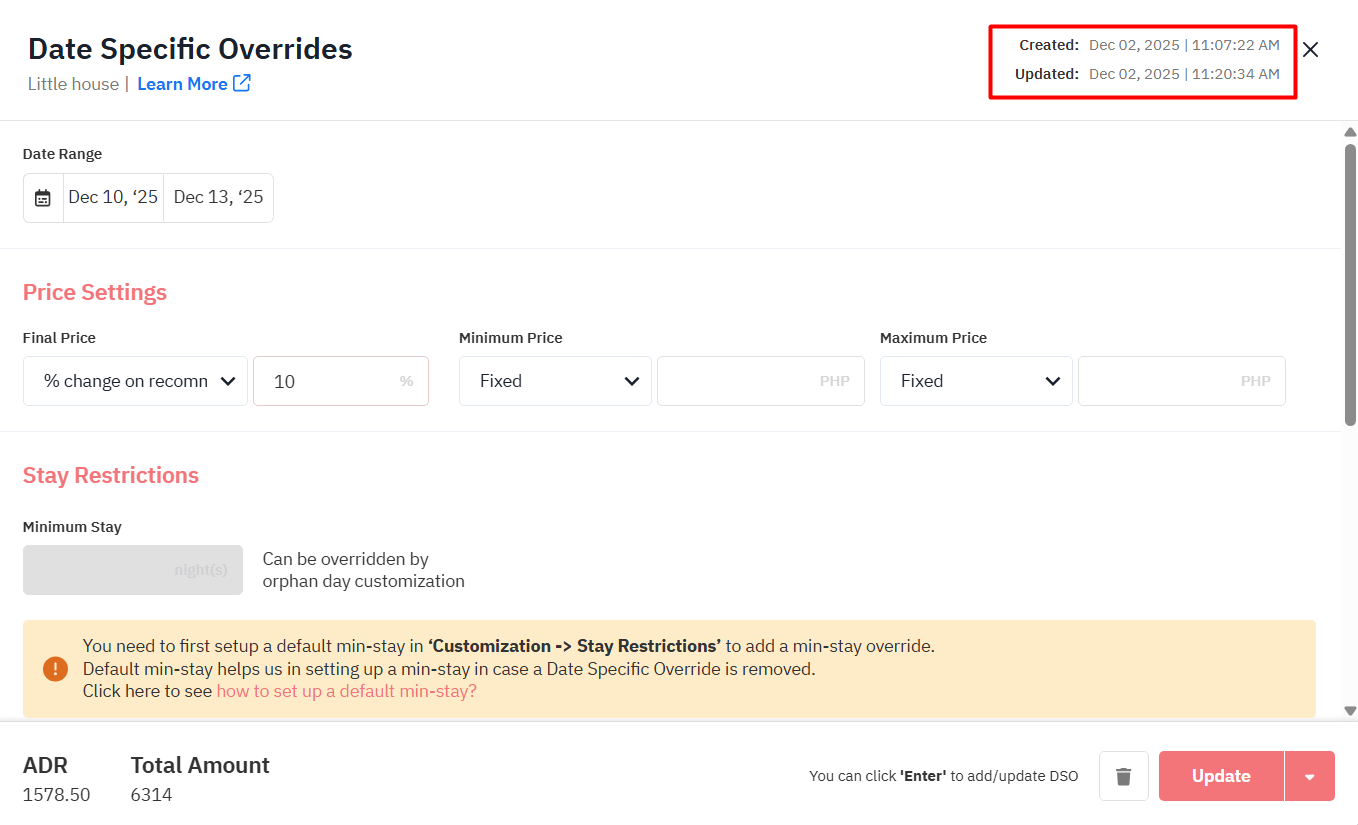Click the scrollbar up arrow
Screen dimensions: 1358x825
tap(1350, 132)
